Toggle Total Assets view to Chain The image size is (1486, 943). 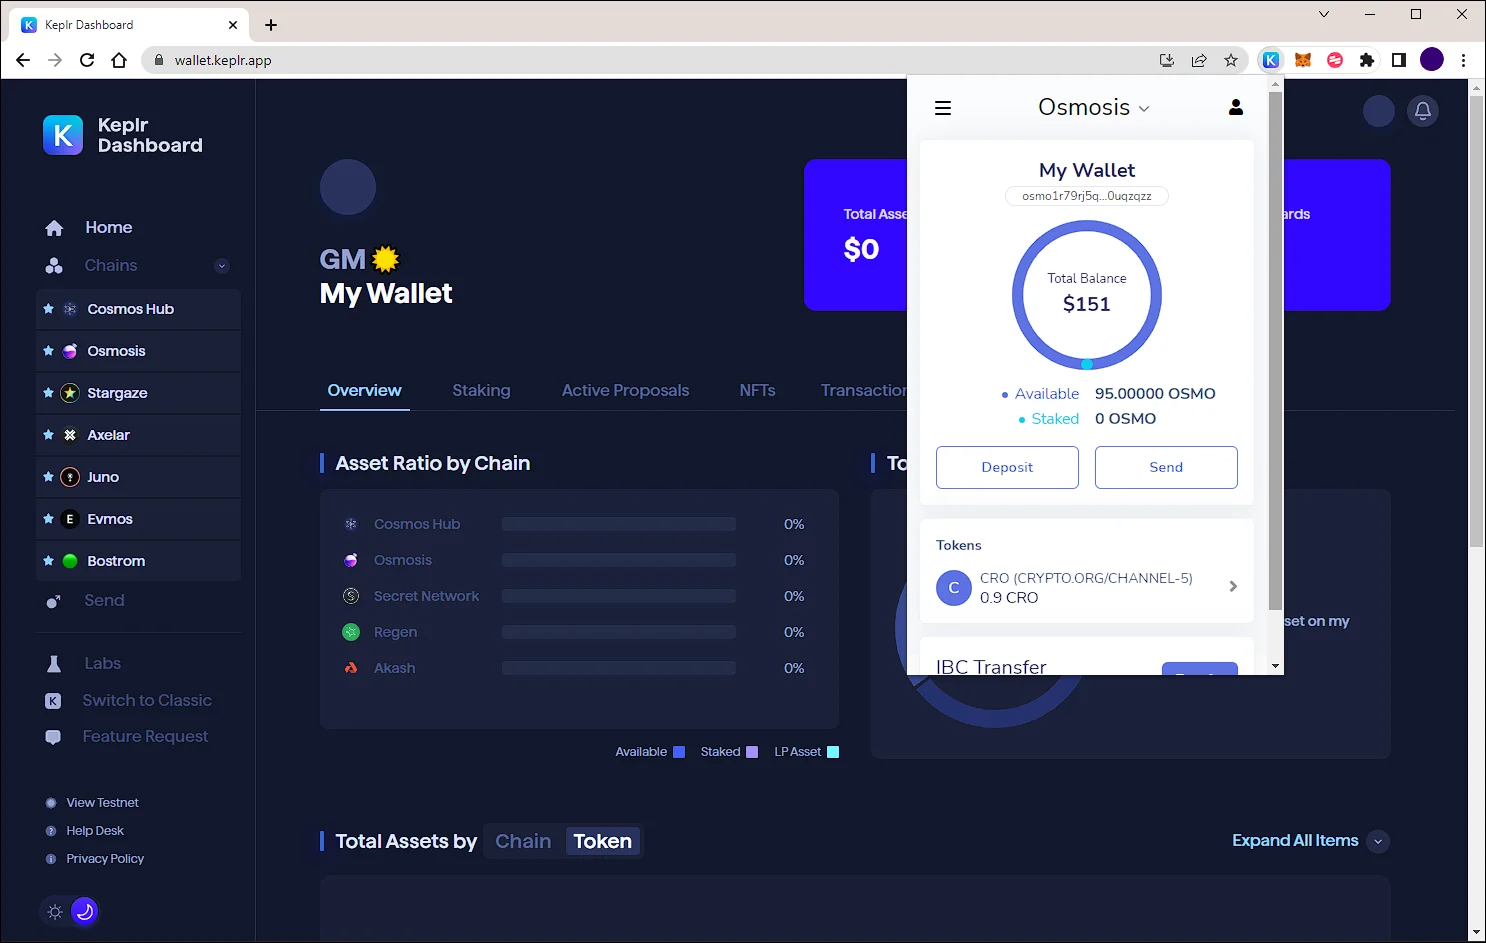point(523,841)
